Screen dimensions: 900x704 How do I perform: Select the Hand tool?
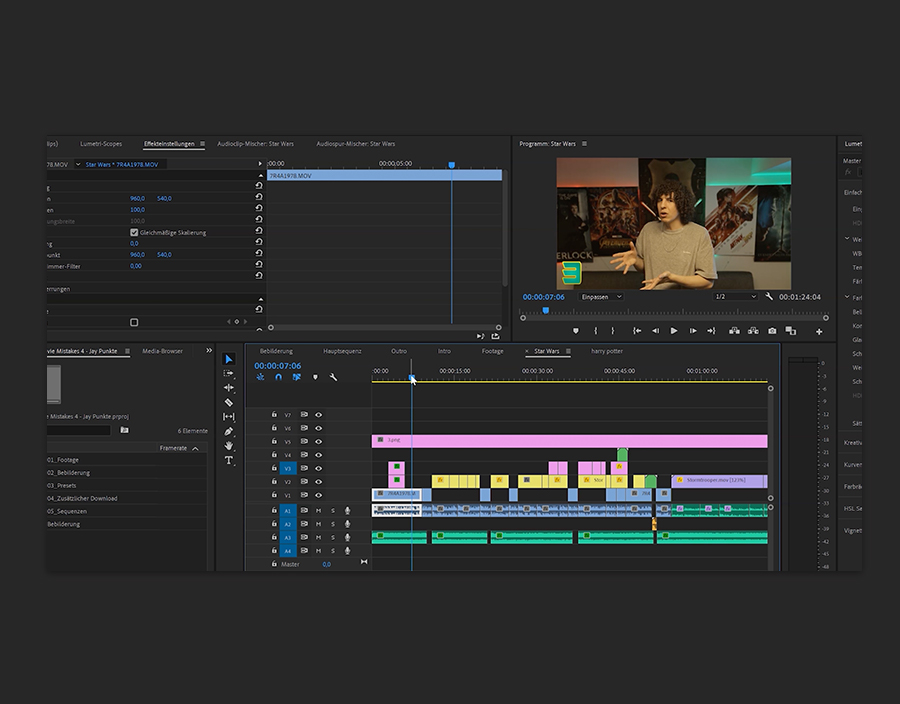tap(229, 445)
